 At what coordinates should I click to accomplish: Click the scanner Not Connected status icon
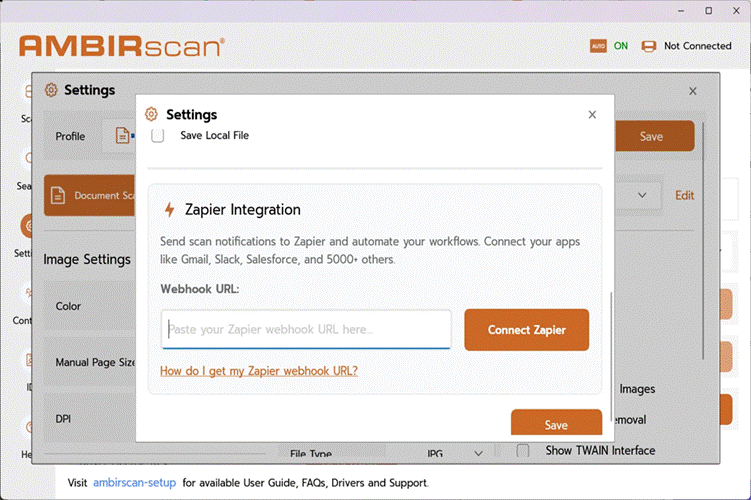coord(649,46)
